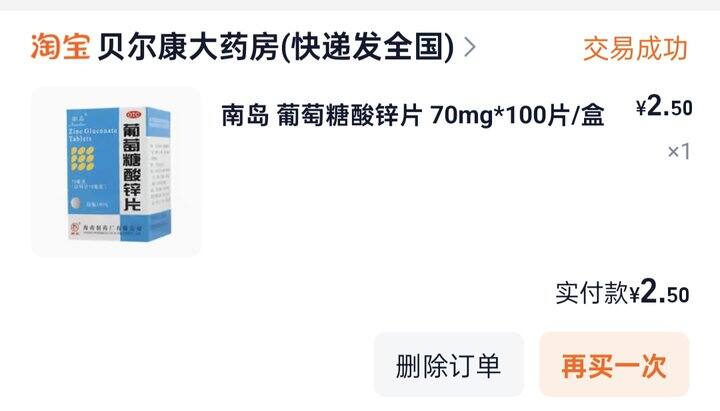Buy again with the 再买一次 button

pyautogui.click(x=614, y=365)
